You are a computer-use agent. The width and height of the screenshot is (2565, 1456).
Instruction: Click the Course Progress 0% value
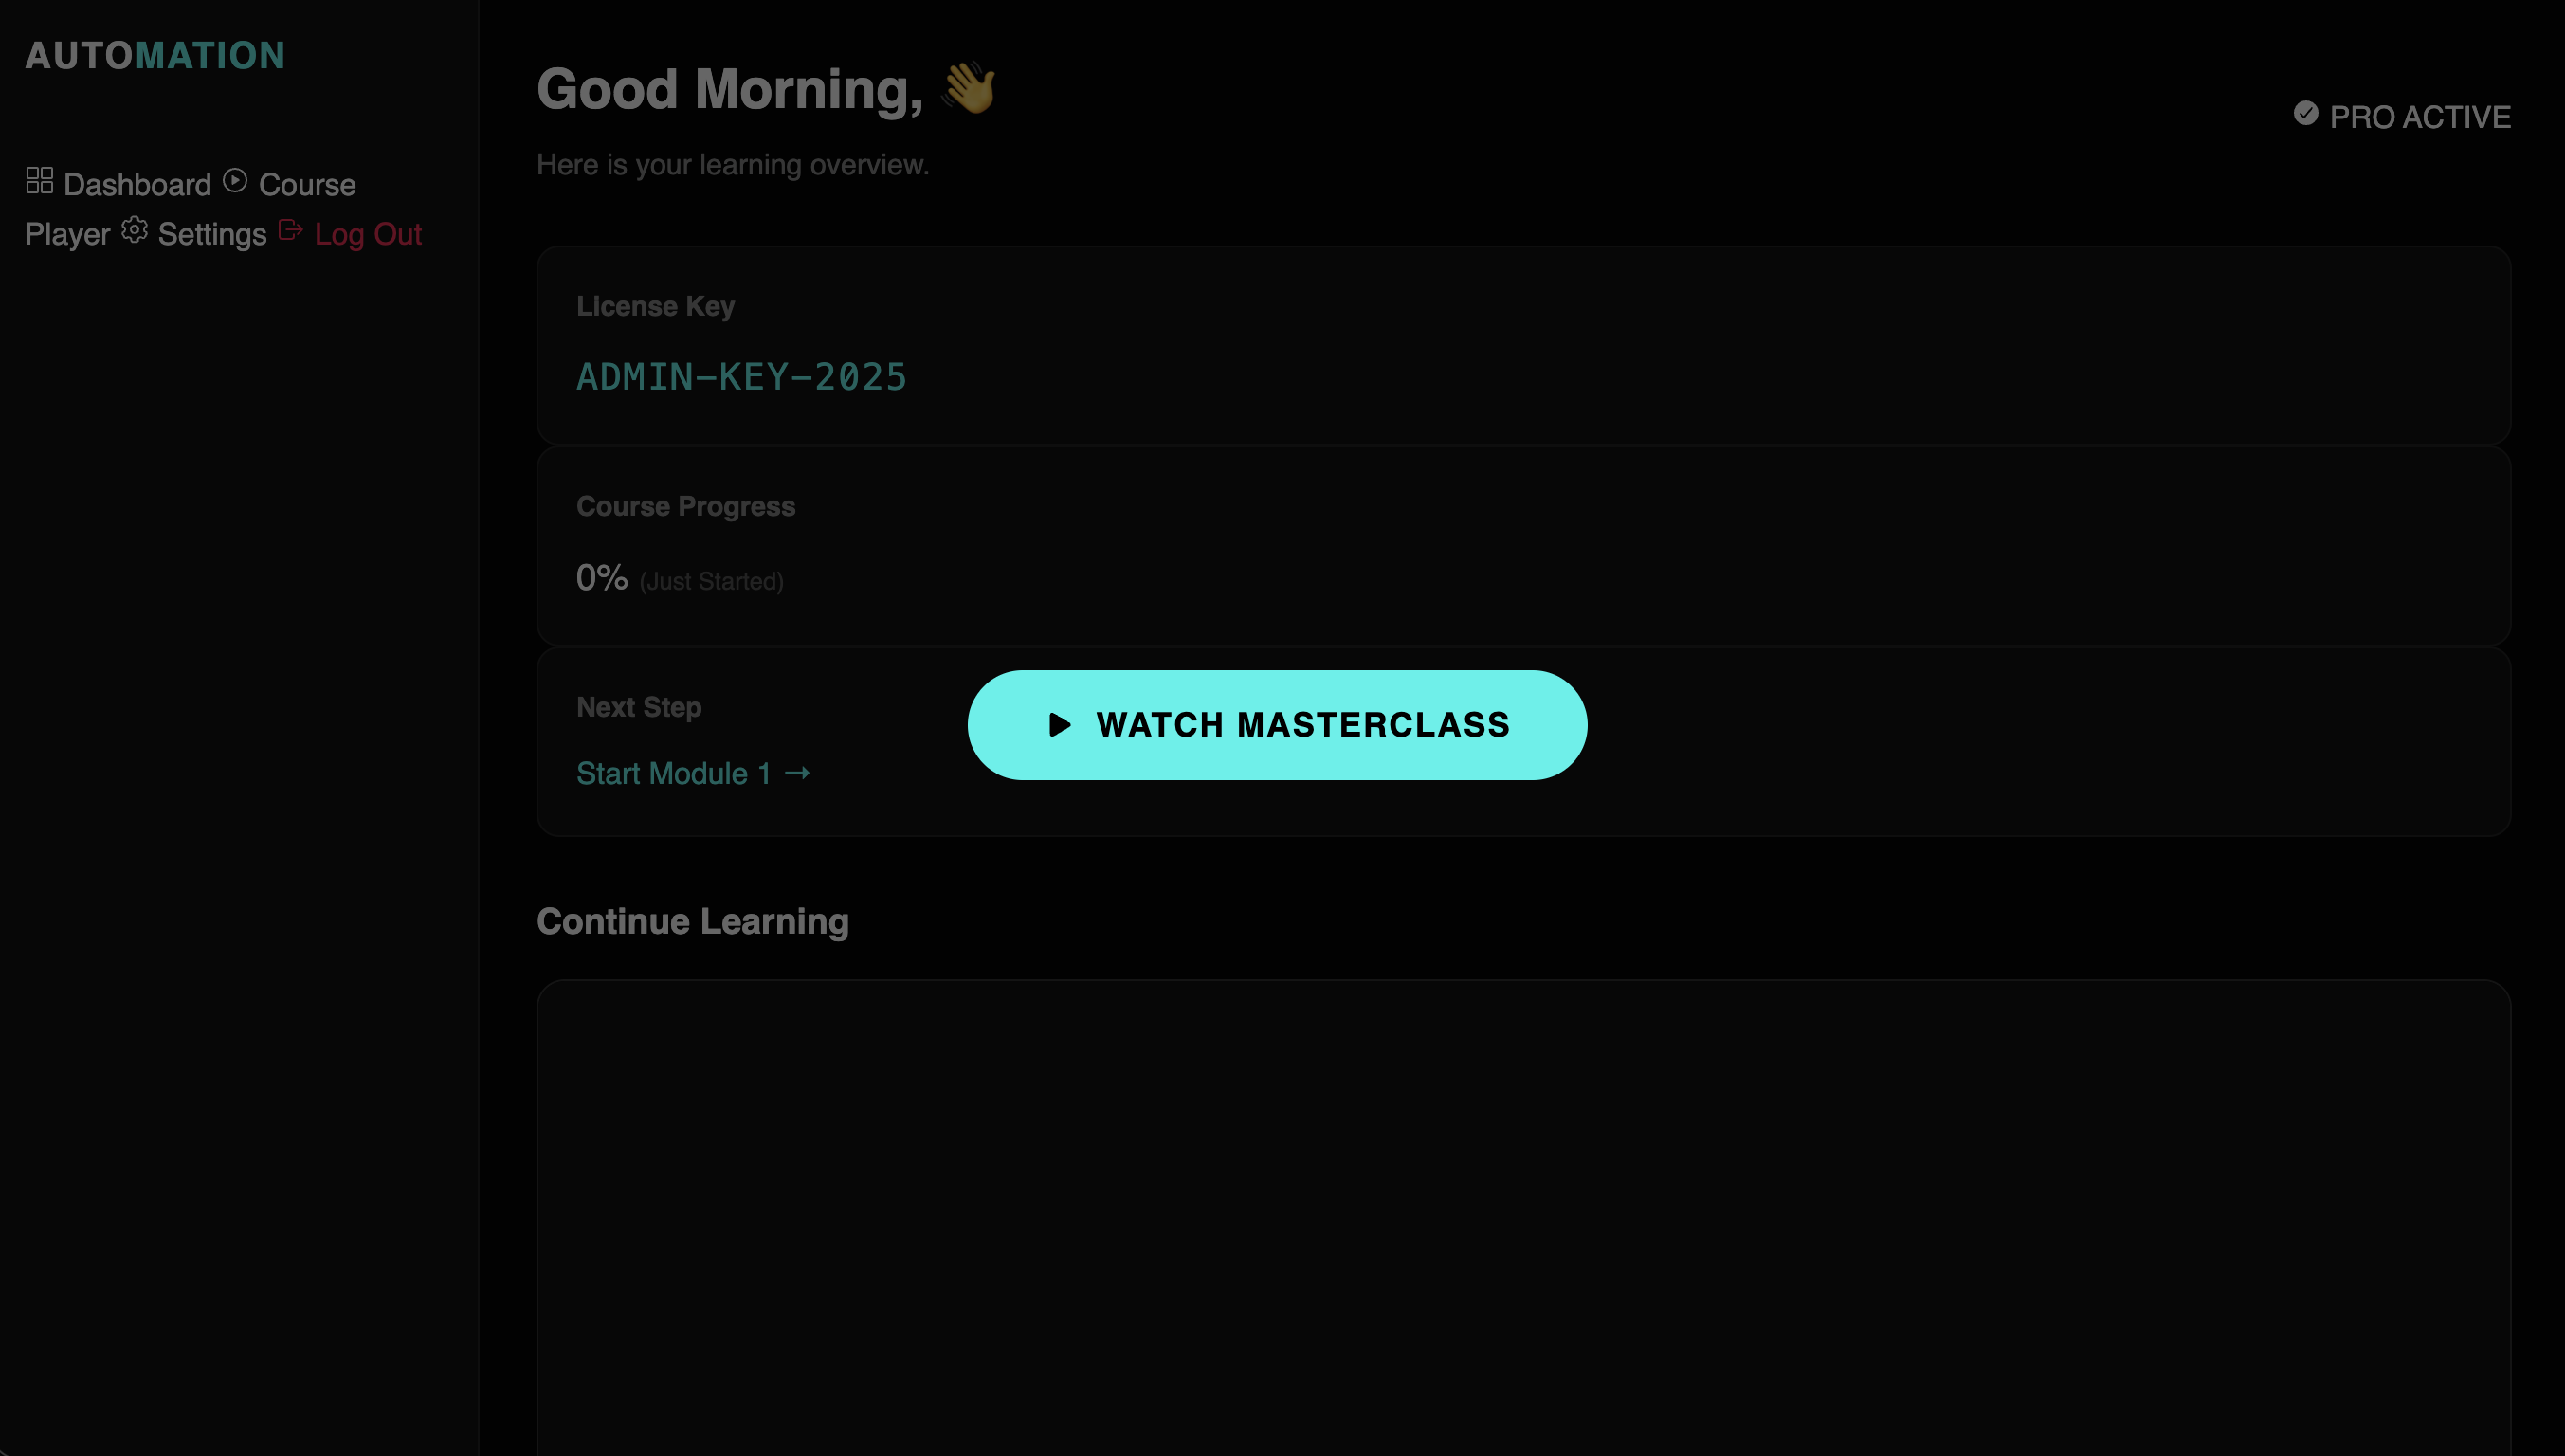(x=601, y=578)
